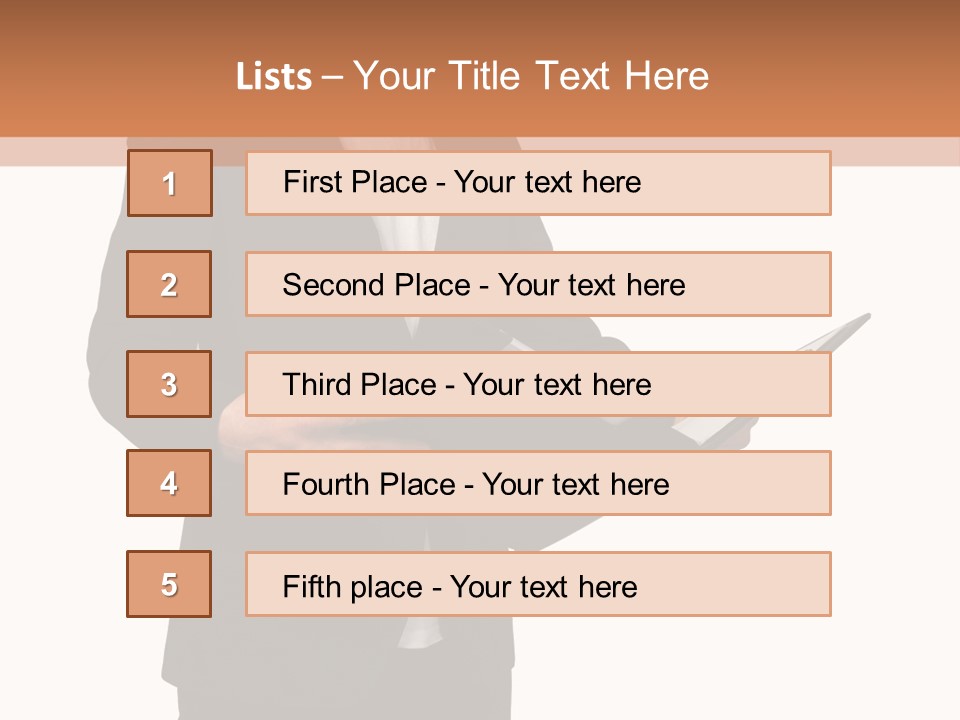Select "Your Title Text Here" in the heading

(531, 76)
